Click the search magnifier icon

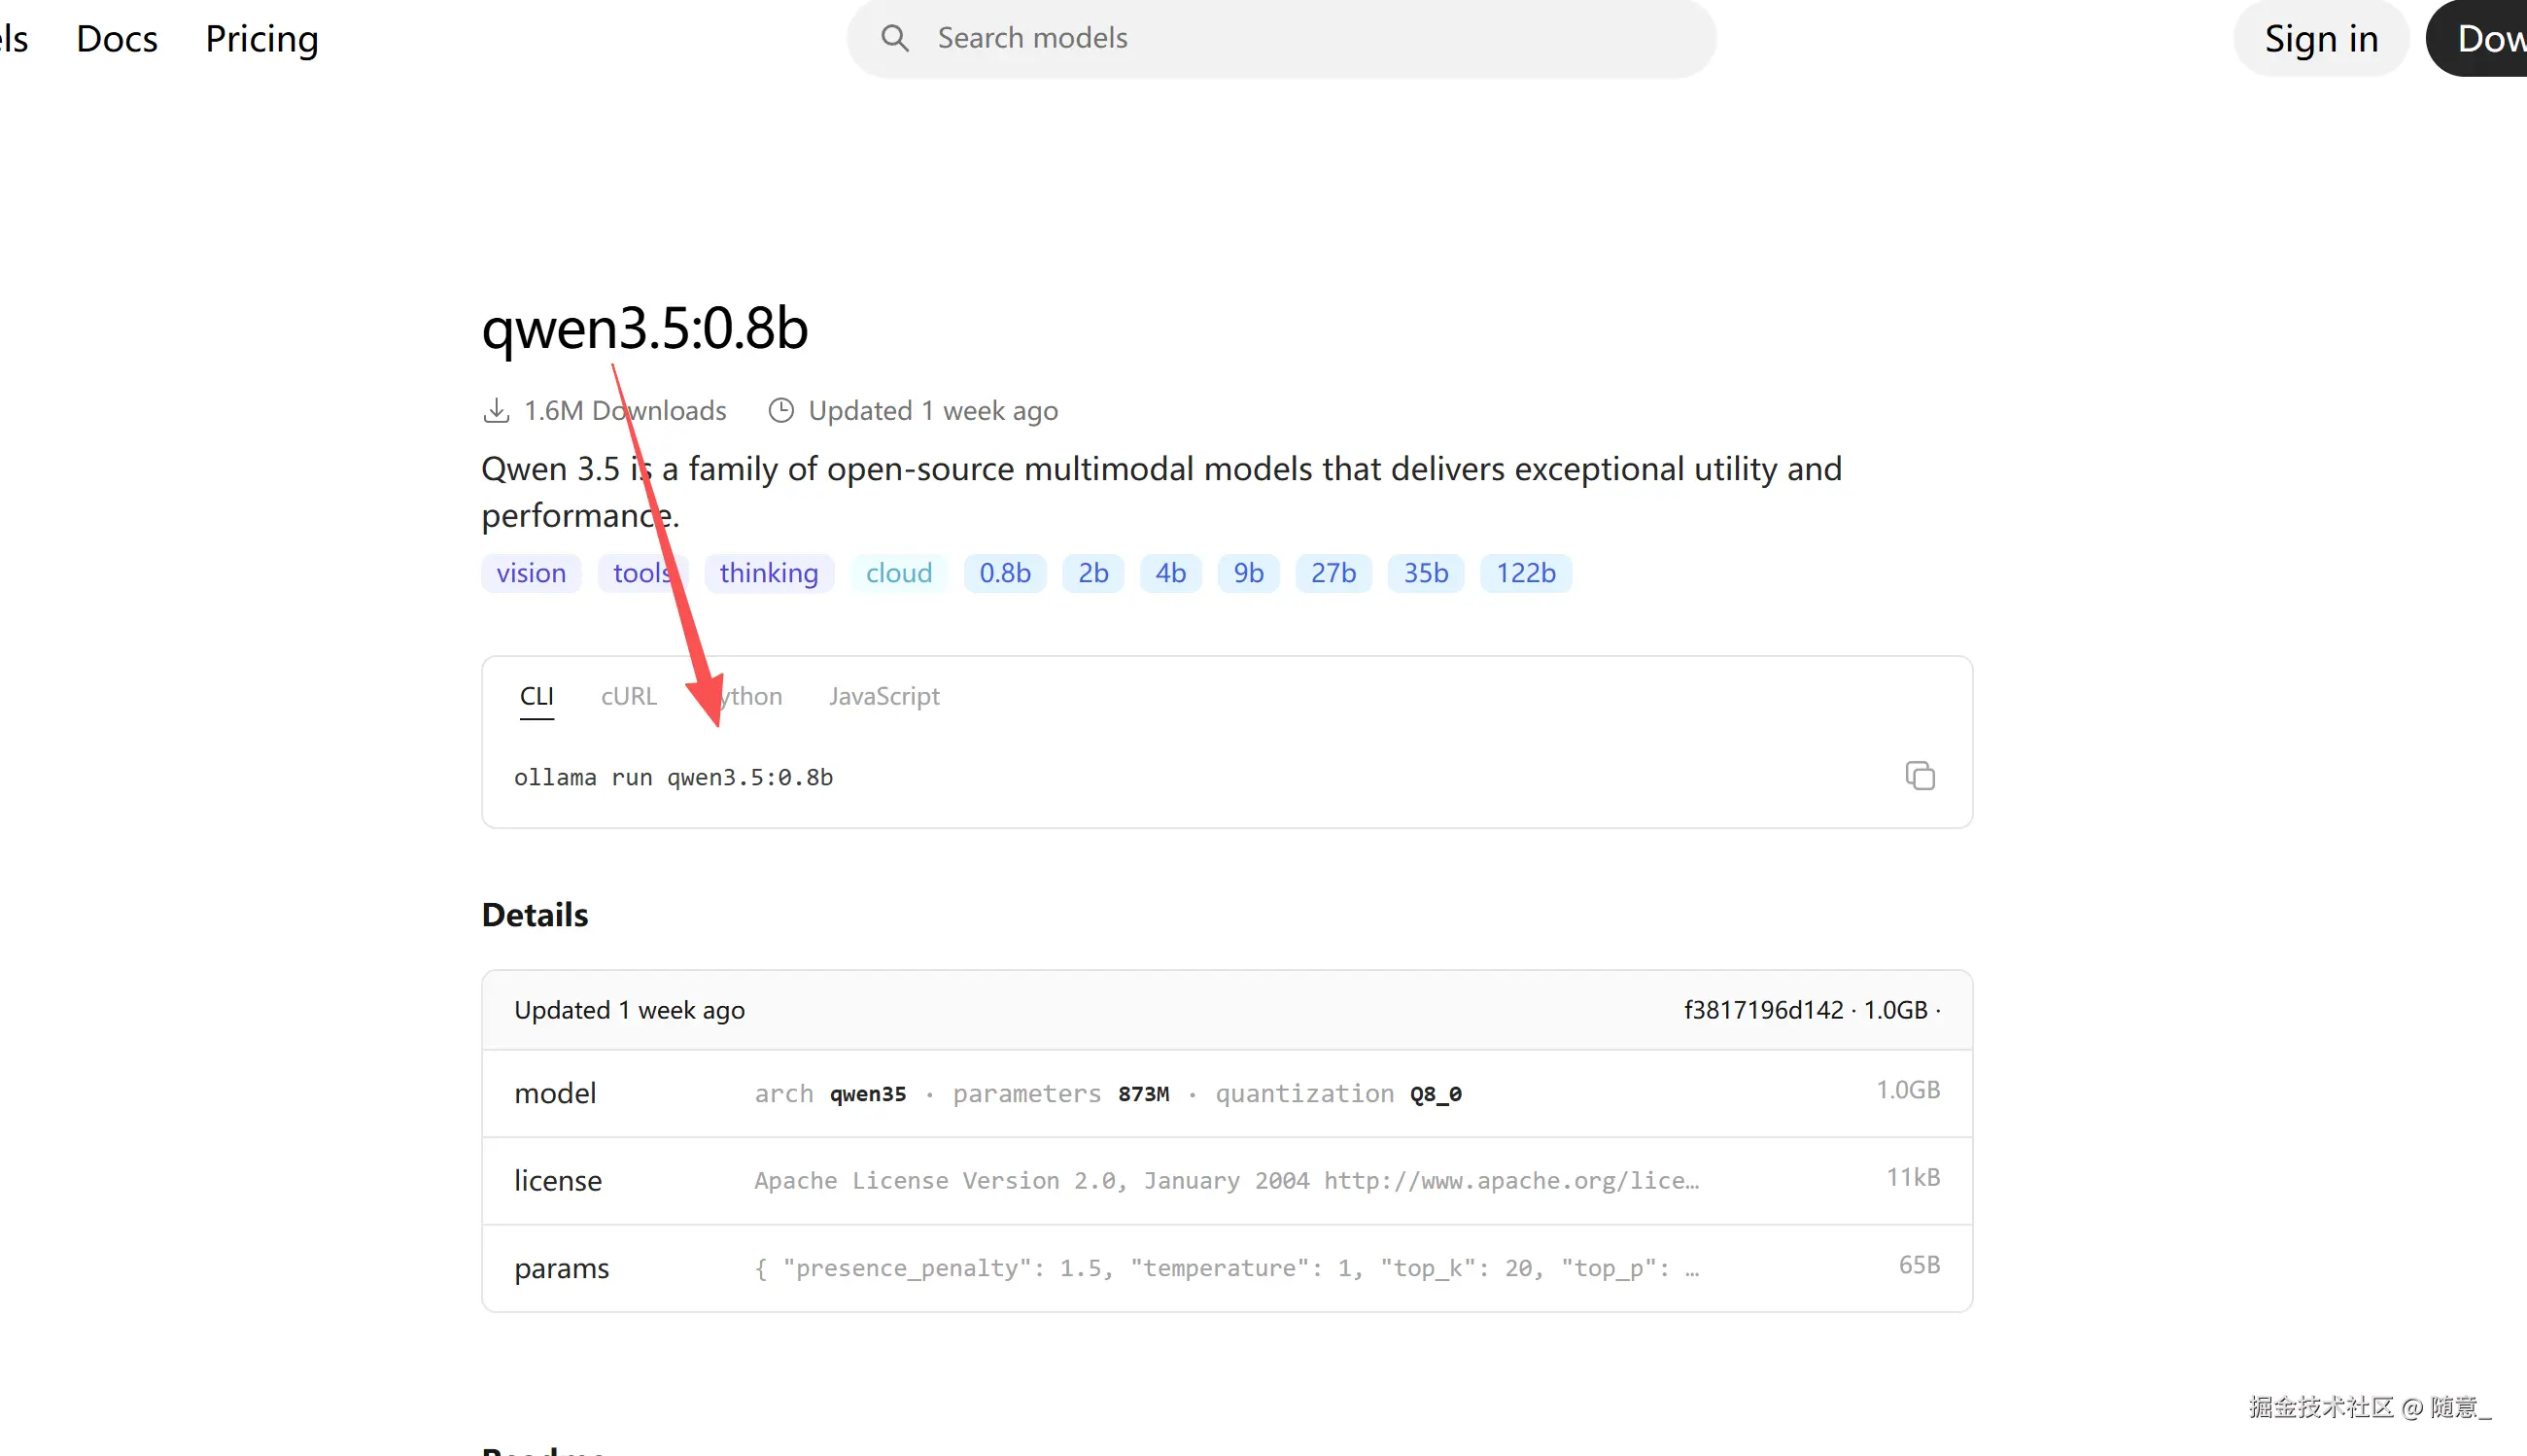895,38
